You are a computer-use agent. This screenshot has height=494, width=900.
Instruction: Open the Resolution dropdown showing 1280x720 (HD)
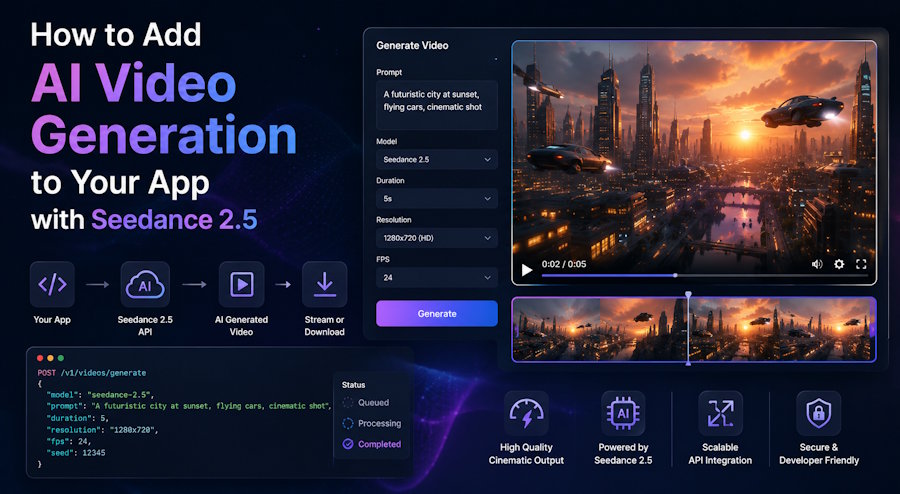(437, 238)
